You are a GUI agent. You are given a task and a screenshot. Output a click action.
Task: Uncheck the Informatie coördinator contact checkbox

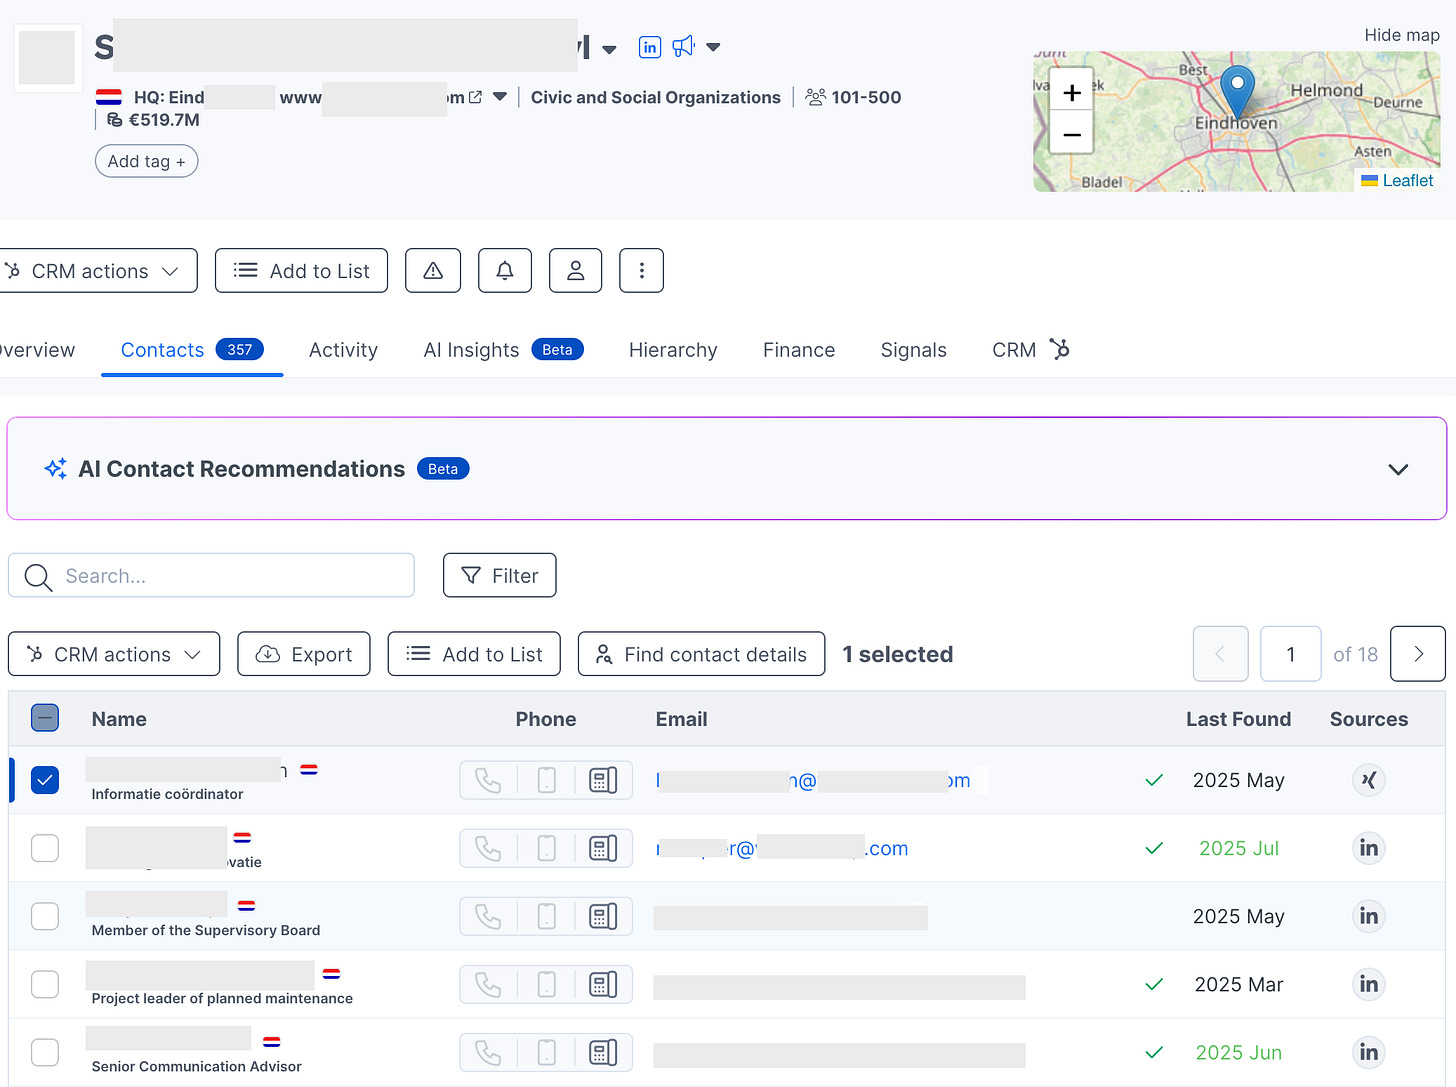[x=45, y=780]
